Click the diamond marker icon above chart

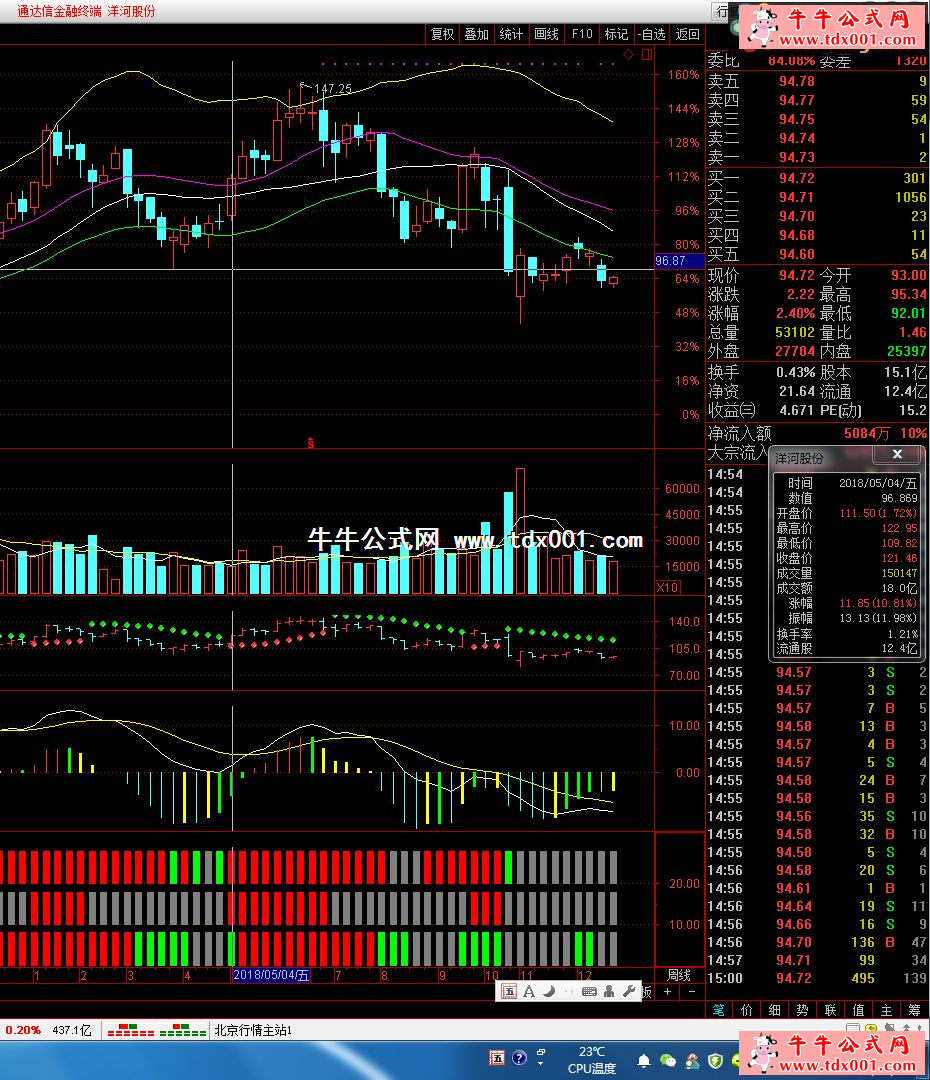click(628, 55)
